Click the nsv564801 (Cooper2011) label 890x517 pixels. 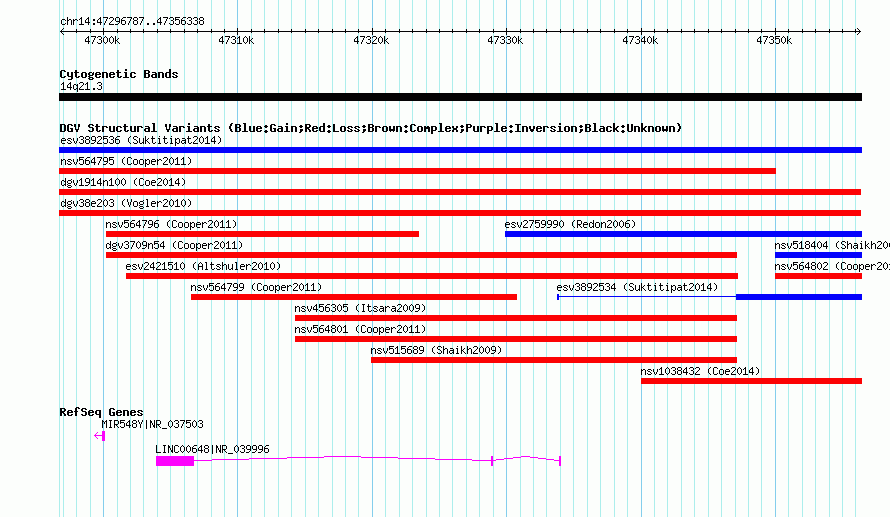360,329
